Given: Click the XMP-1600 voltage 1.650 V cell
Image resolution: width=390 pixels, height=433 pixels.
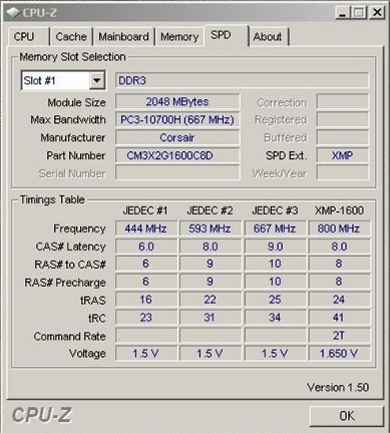Looking at the screenshot, I should 339,353.
